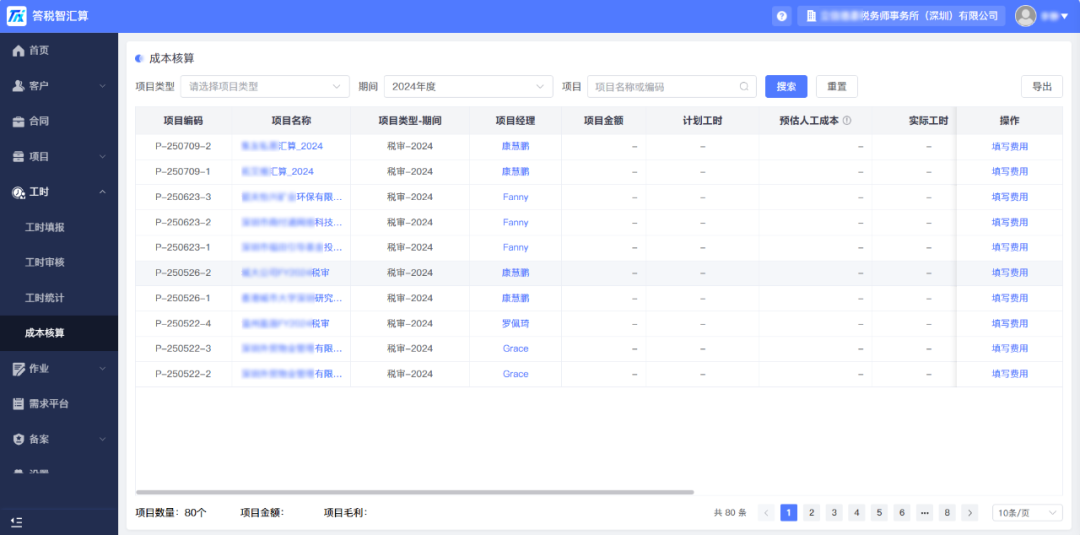This screenshot has width=1080, height=535.
Task: Click the 答税智汇算 logo icon
Action: coord(17,16)
